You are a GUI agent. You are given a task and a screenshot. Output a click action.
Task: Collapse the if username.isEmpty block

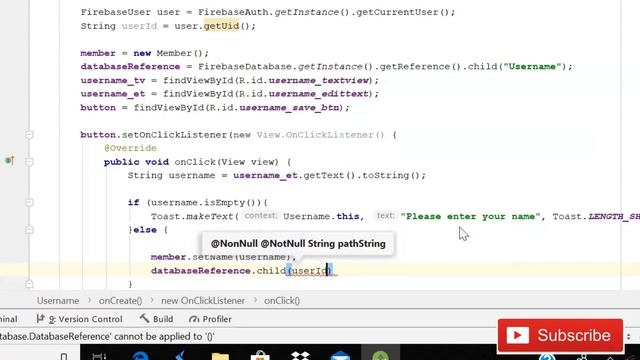click(x=29, y=202)
